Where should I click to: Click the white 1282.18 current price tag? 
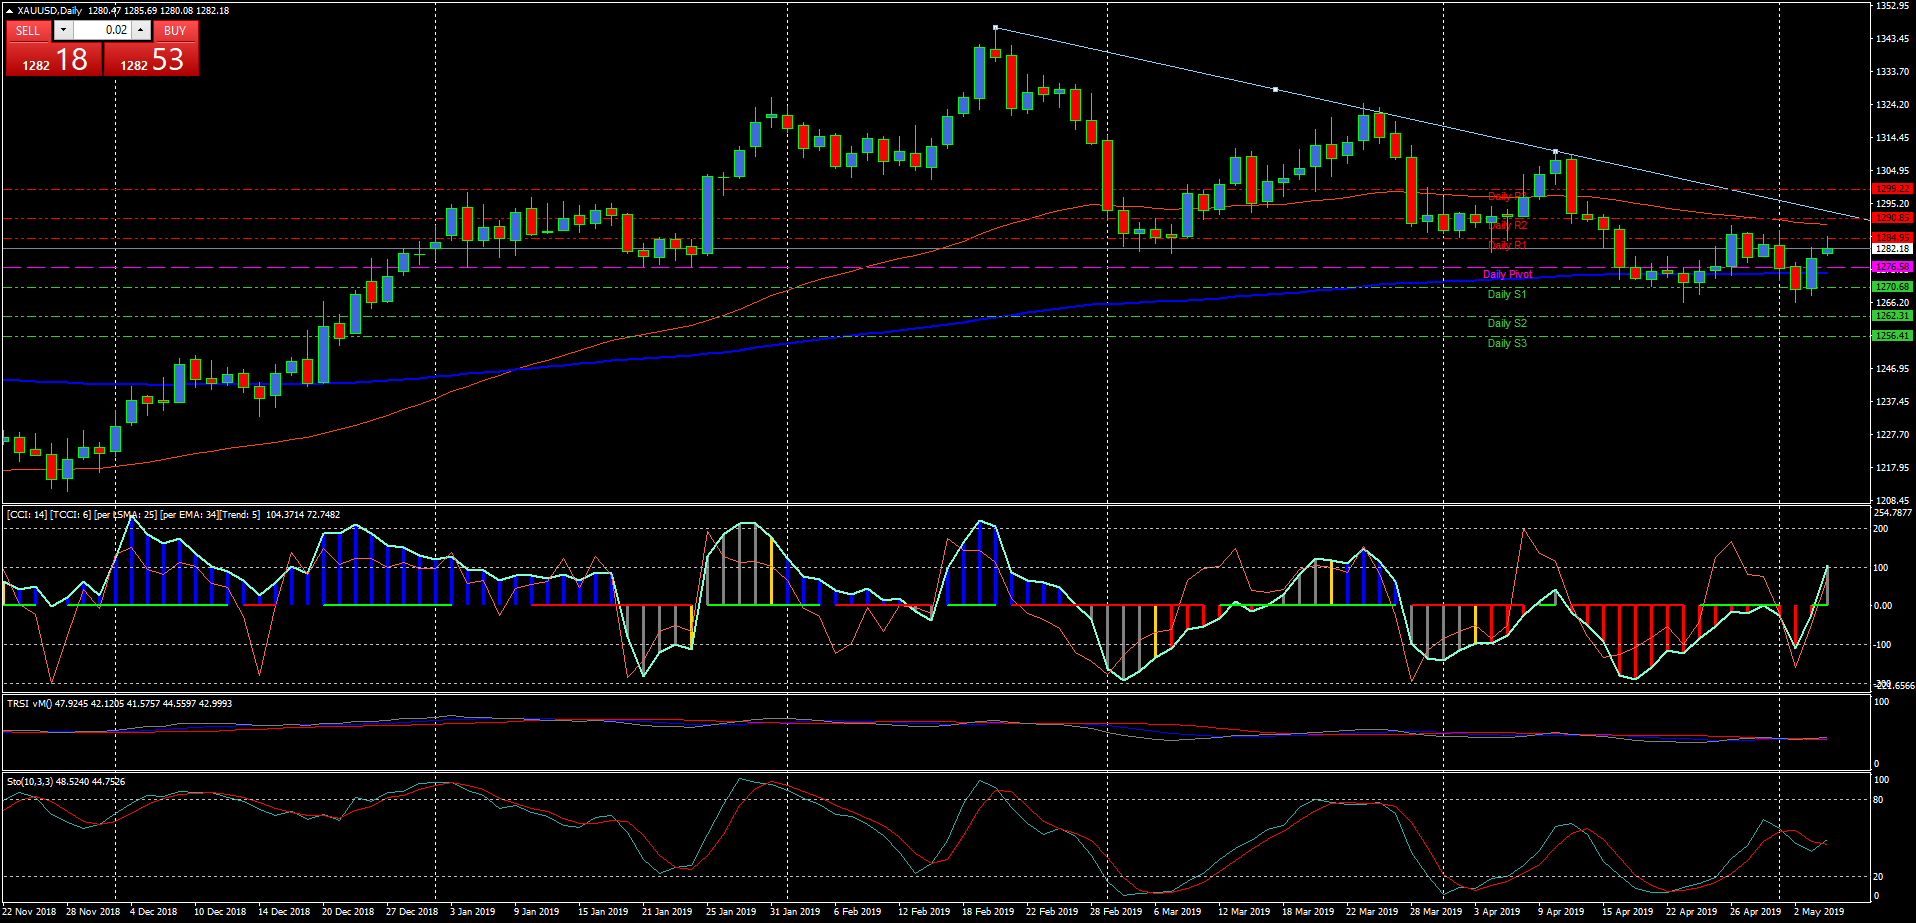[x=1891, y=248]
